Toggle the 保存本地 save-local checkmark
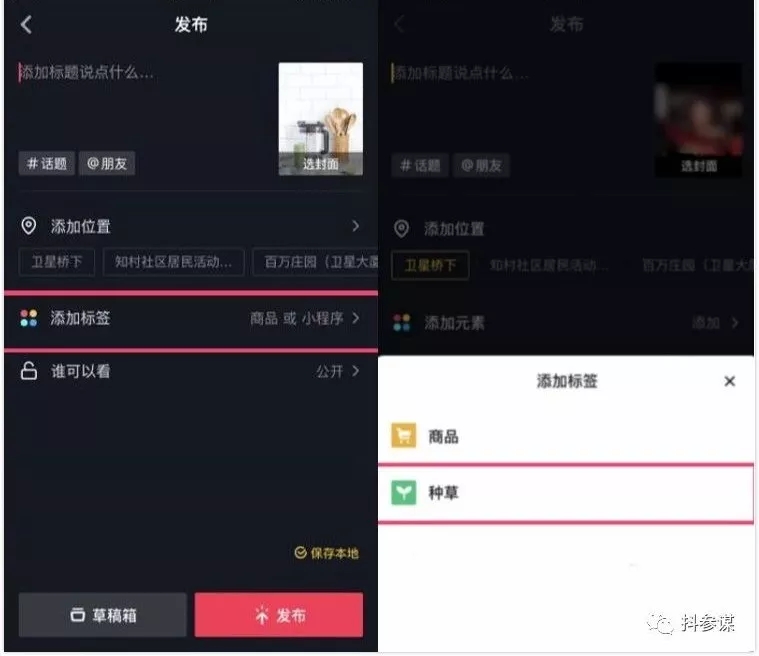Screen dimensions: 759x656 tap(300, 552)
